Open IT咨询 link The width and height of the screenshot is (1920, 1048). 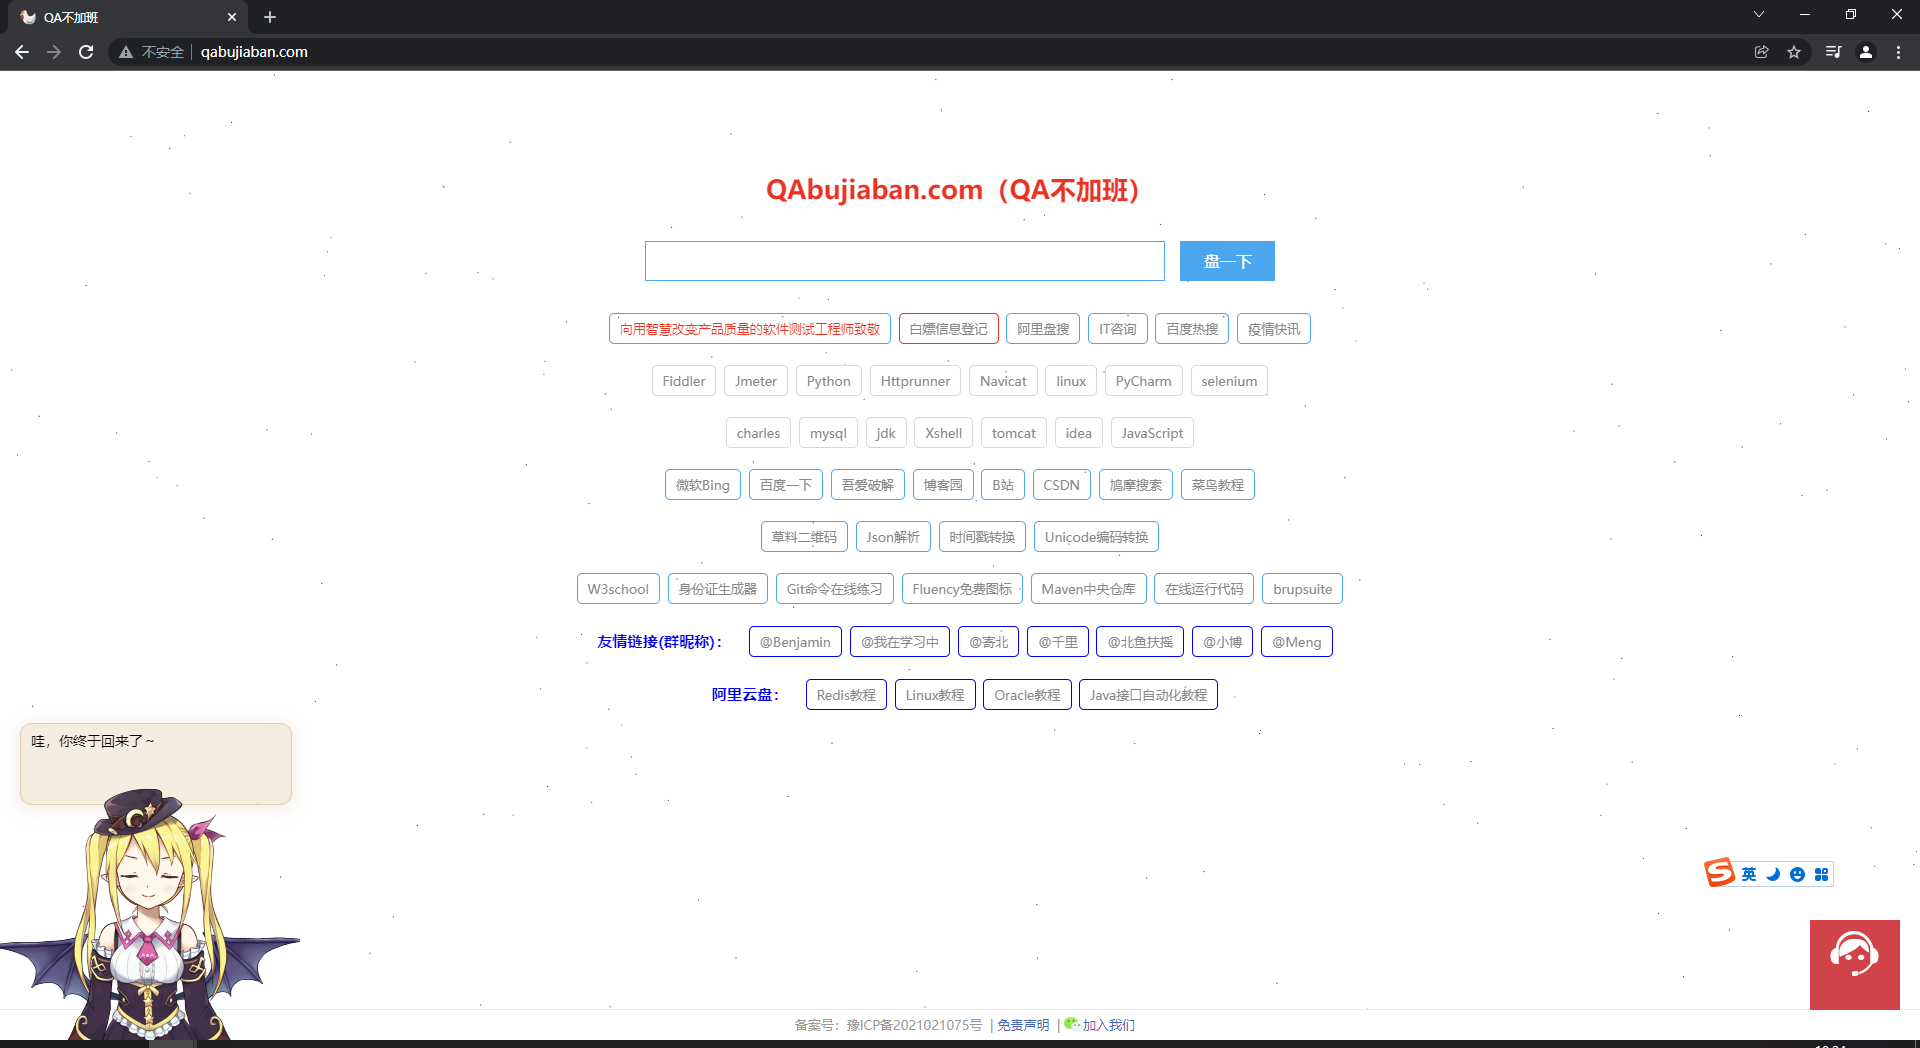pyautogui.click(x=1117, y=329)
